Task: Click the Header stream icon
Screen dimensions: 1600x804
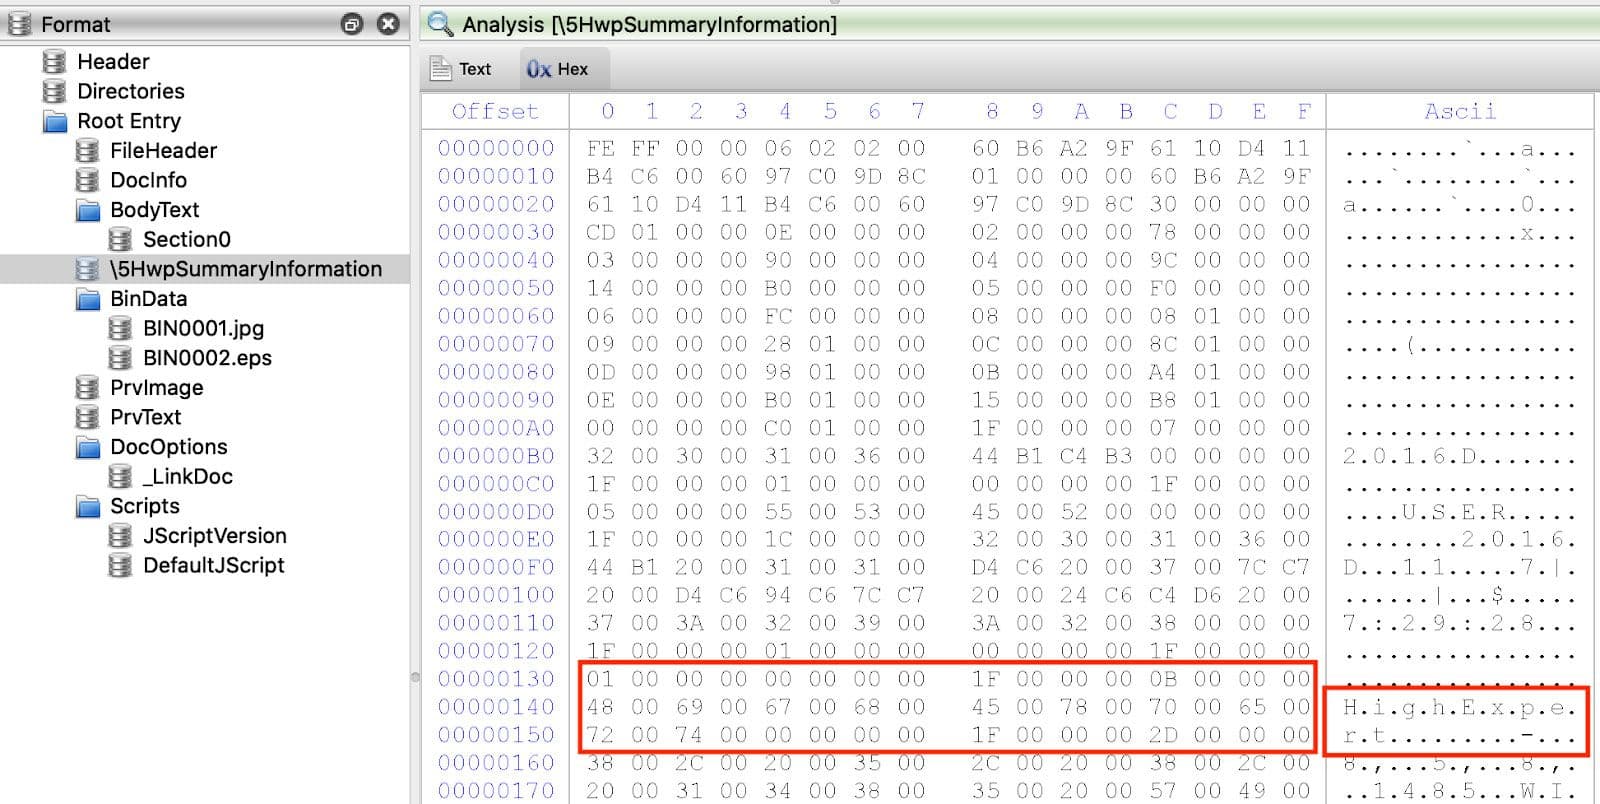Action: (x=54, y=62)
